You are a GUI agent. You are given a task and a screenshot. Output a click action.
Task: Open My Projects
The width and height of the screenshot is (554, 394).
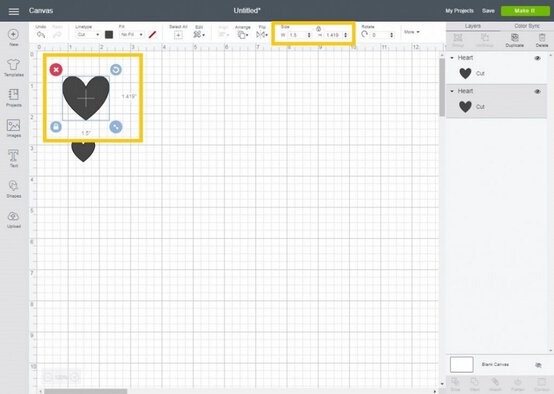459,11
